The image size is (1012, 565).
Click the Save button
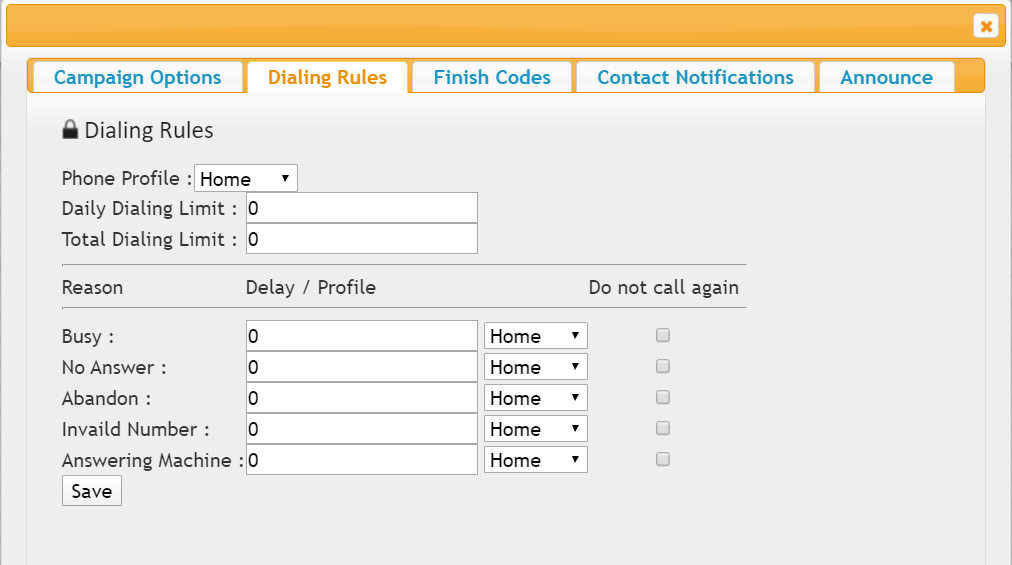click(92, 491)
